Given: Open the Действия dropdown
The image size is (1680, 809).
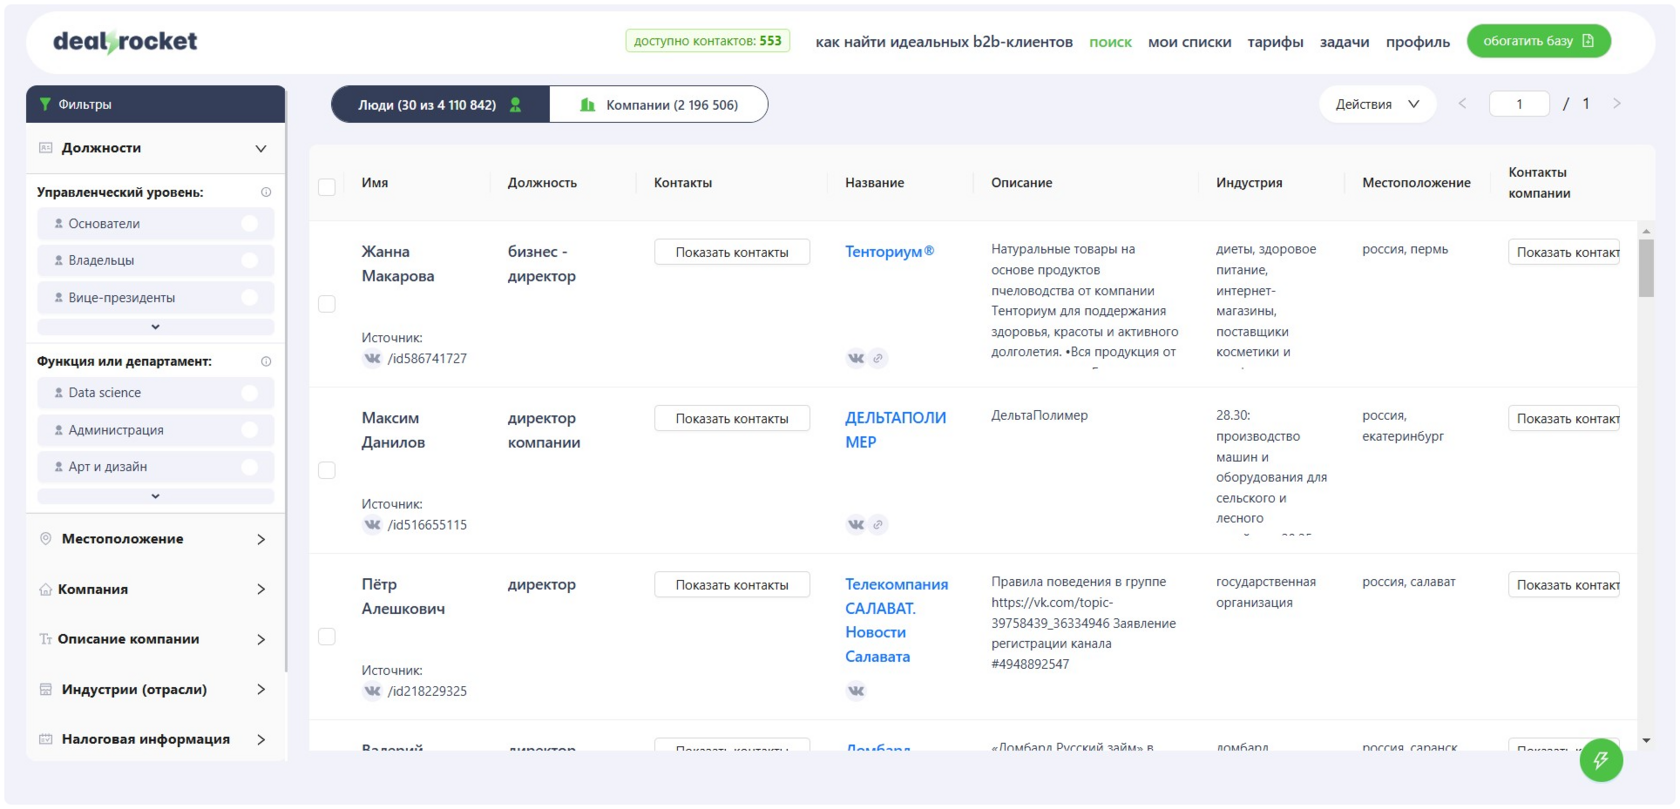Looking at the screenshot, I should (x=1377, y=104).
